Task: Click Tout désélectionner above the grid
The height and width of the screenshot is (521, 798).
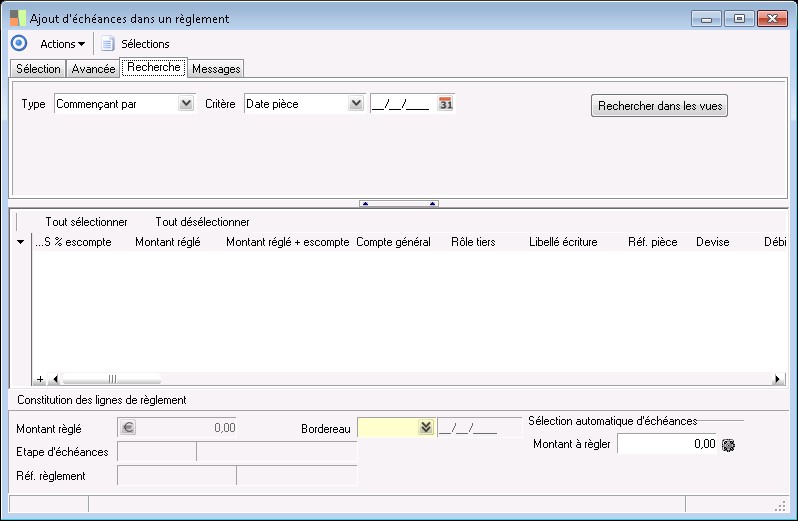Action: tap(202, 222)
